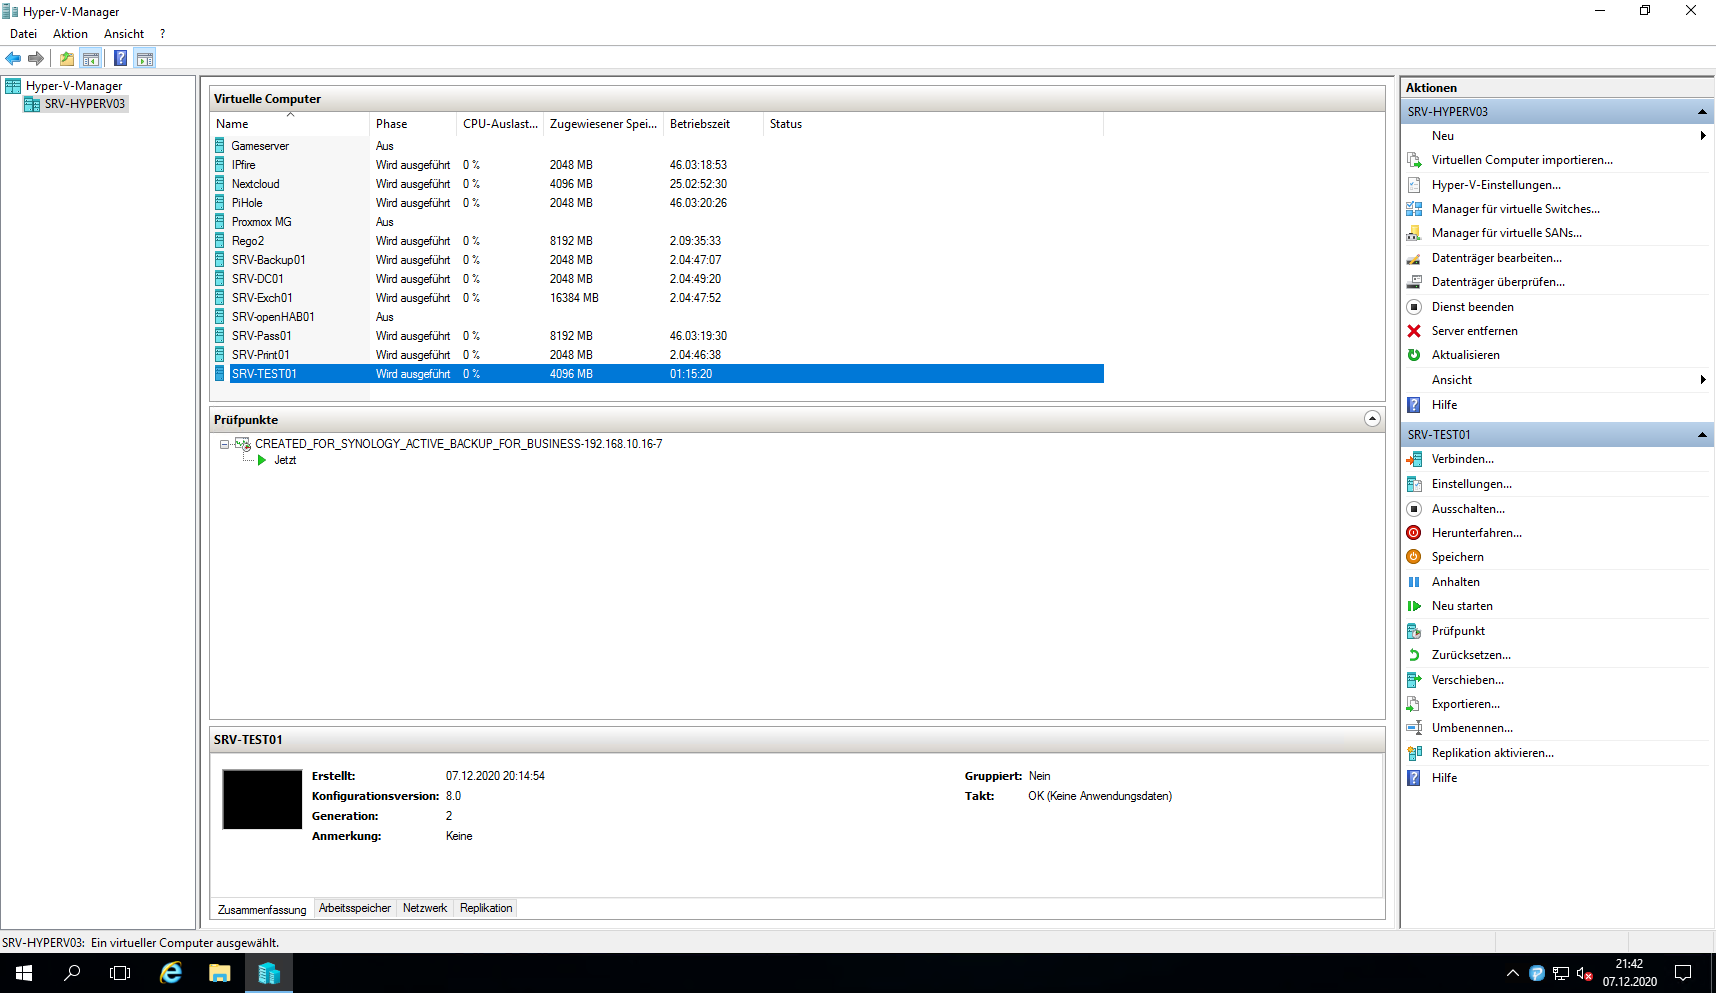Open the Ansicht menu in menu bar

click(124, 34)
